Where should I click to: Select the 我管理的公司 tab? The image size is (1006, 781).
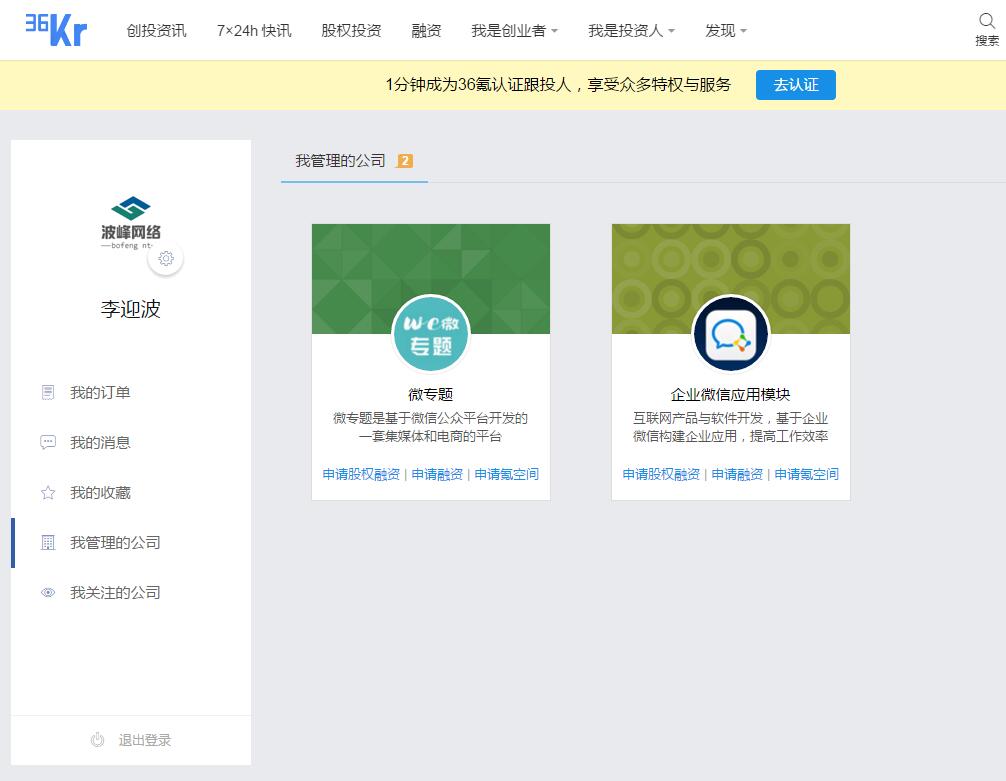[x=341, y=161]
